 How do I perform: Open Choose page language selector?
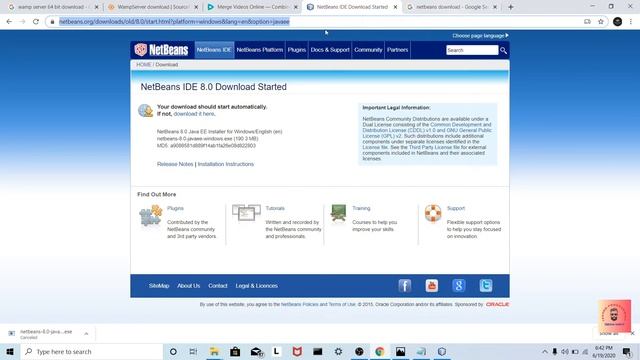coord(480,36)
